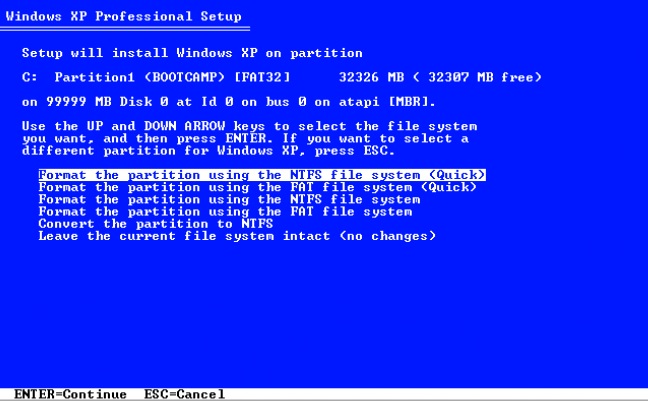Screen dimensions: 648x401
Task: Select Leave the current file system intact
Action: (x=237, y=236)
